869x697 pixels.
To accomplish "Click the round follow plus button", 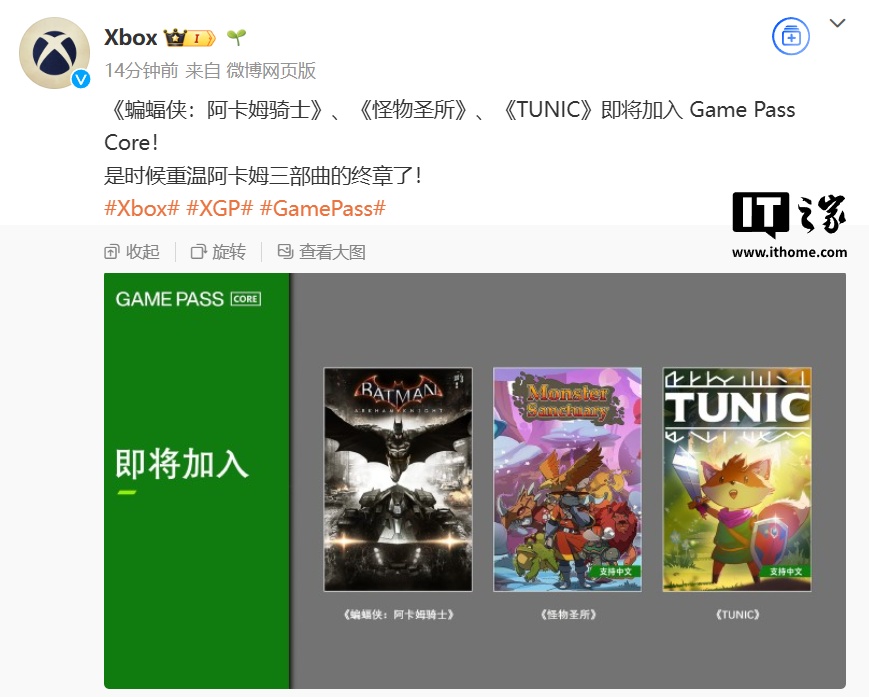I will pyautogui.click(x=791, y=37).
